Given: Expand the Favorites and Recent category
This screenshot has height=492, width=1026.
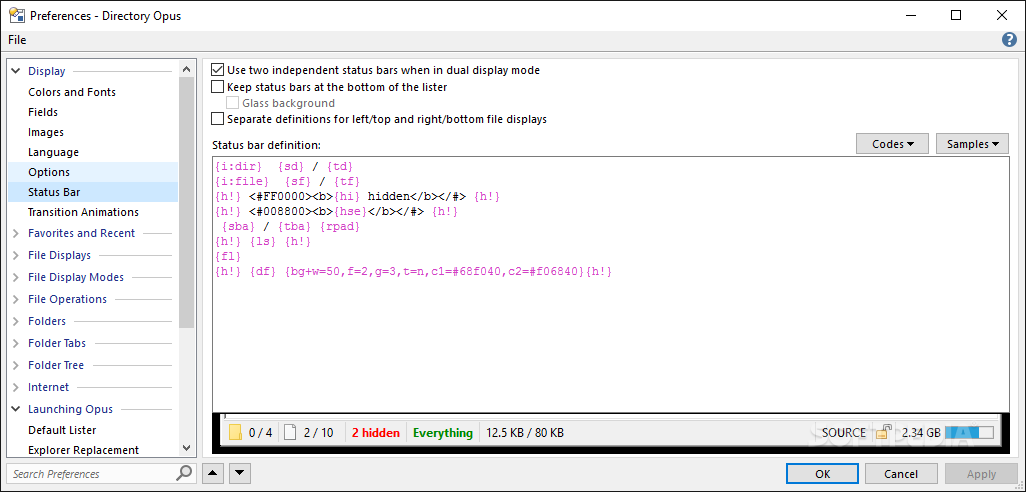Looking at the screenshot, I should coord(16,233).
